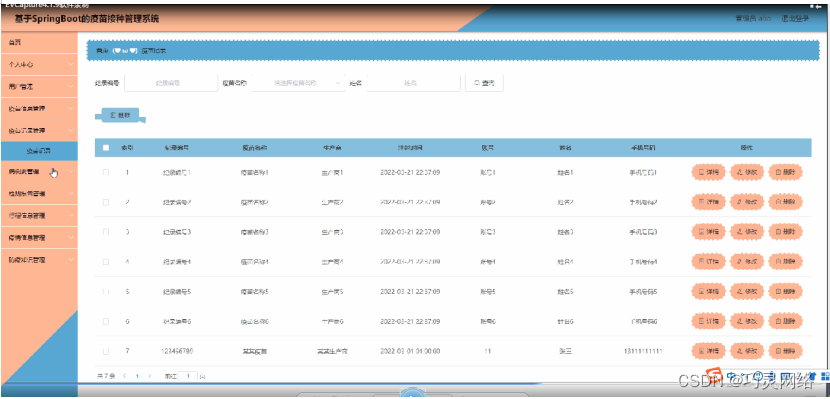Open the 疫苗名称 dropdown selector

click(299, 83)
